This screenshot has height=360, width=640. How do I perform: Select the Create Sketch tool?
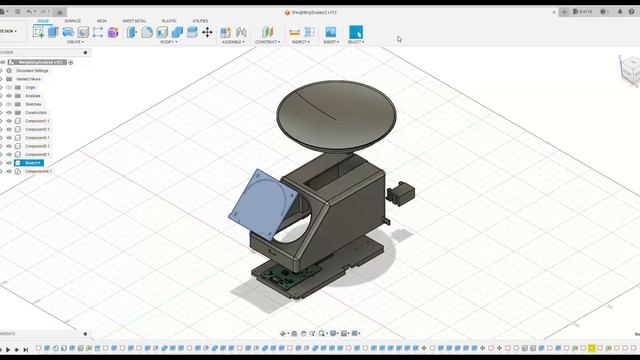(38, 32)
